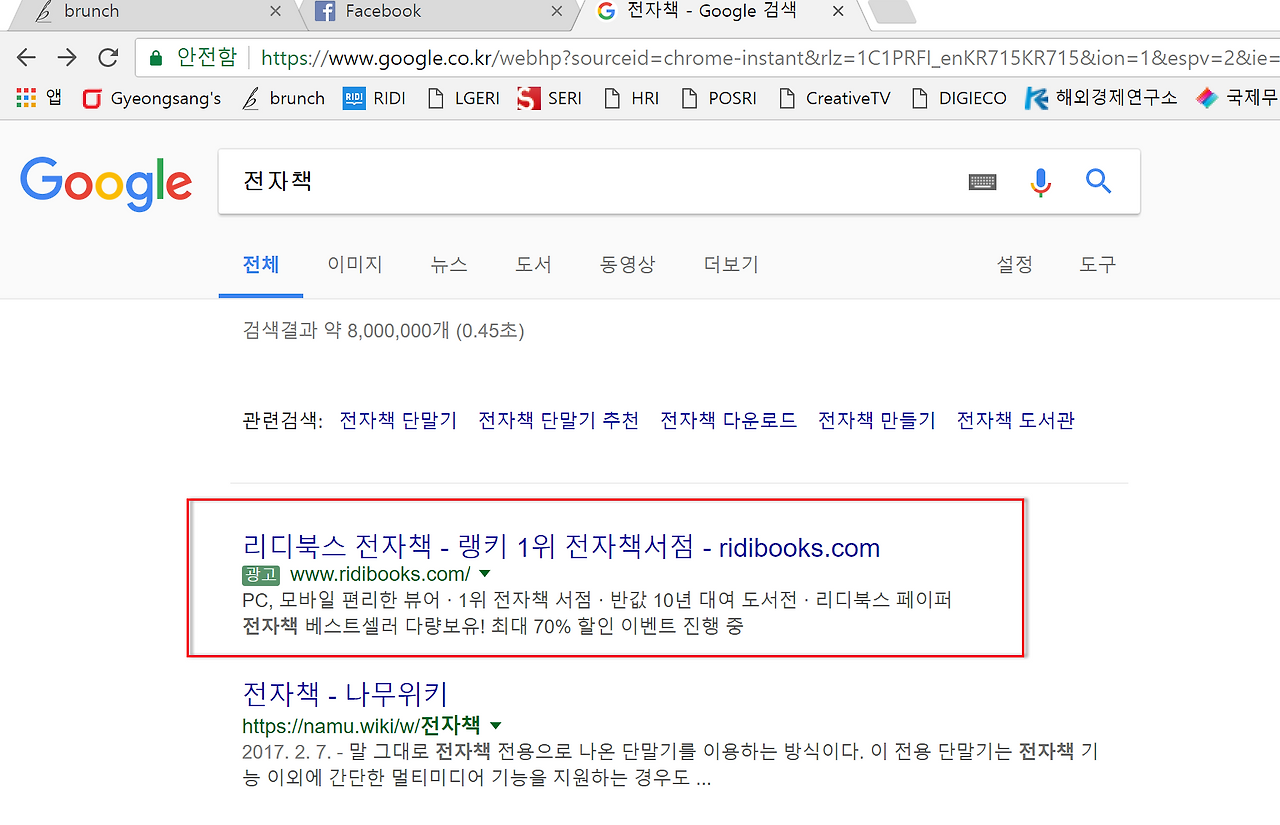Switch to the 이미지 search tab
Screen dimensions: 1280x825
pos(355,265)
